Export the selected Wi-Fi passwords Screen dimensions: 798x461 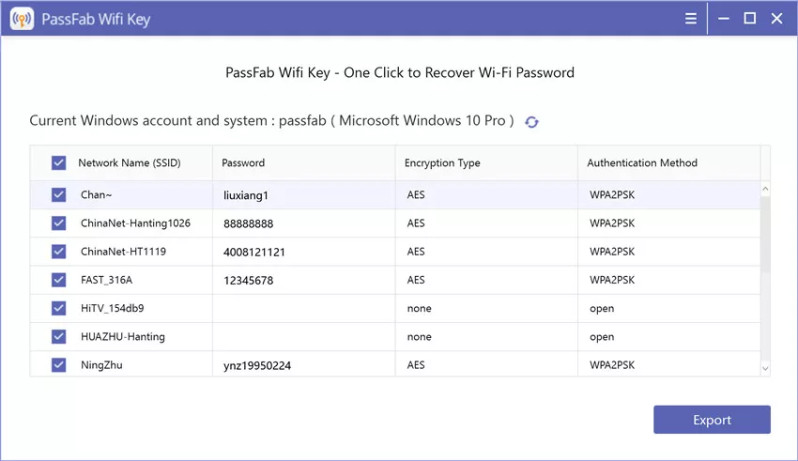711,420
